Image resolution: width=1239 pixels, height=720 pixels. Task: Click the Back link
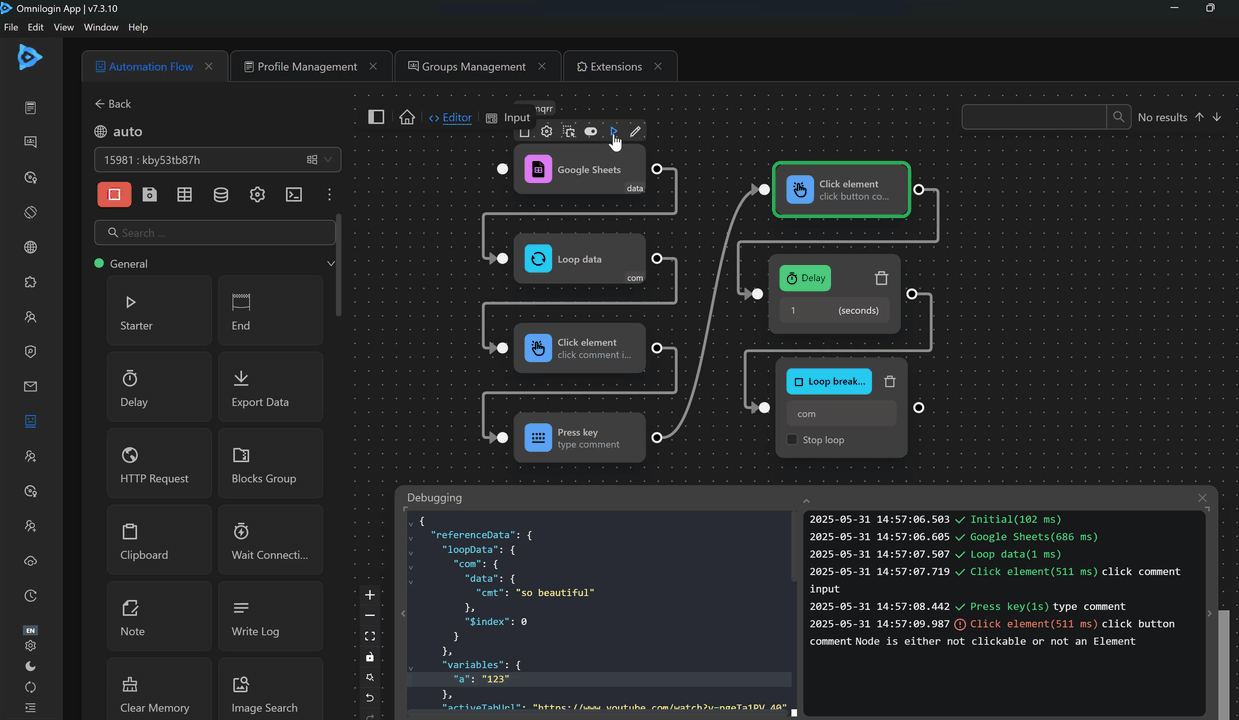click(x=113, y=104)
